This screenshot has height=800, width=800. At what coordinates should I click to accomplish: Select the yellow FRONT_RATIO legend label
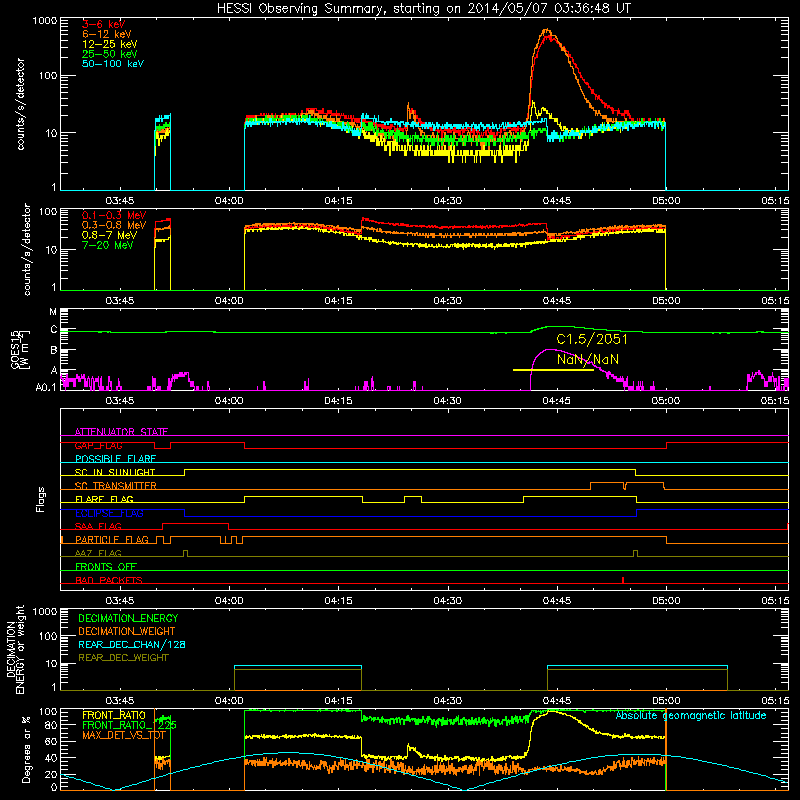click(114, 715)
